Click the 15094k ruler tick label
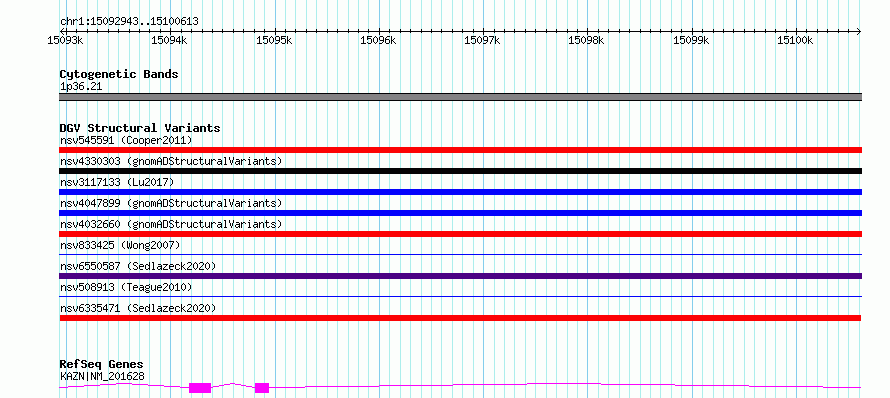The image size is (890, 398). [170, 40]
